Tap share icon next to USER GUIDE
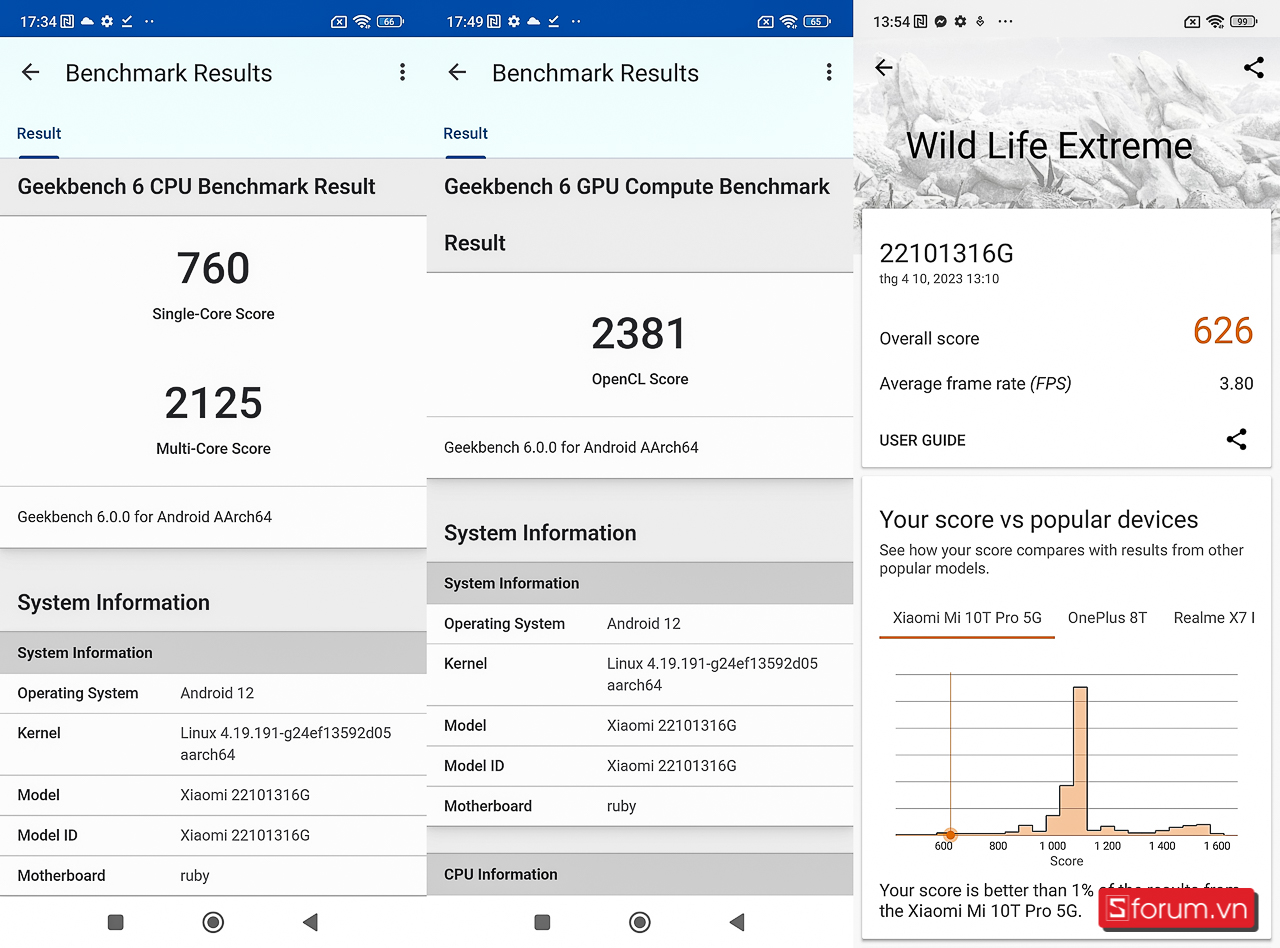This screenshot has width=1280, height=948. pyautogui.click(x=1236, y=439)
